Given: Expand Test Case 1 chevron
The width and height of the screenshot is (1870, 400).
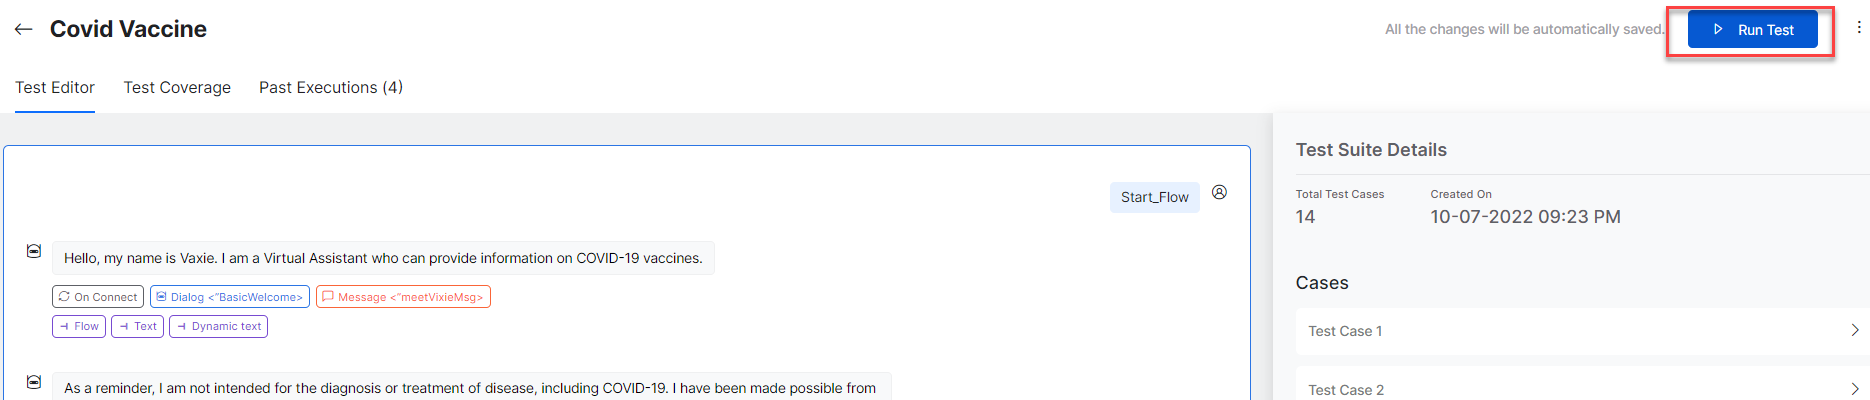Looking at the screenshot, I should (1854, 330).
